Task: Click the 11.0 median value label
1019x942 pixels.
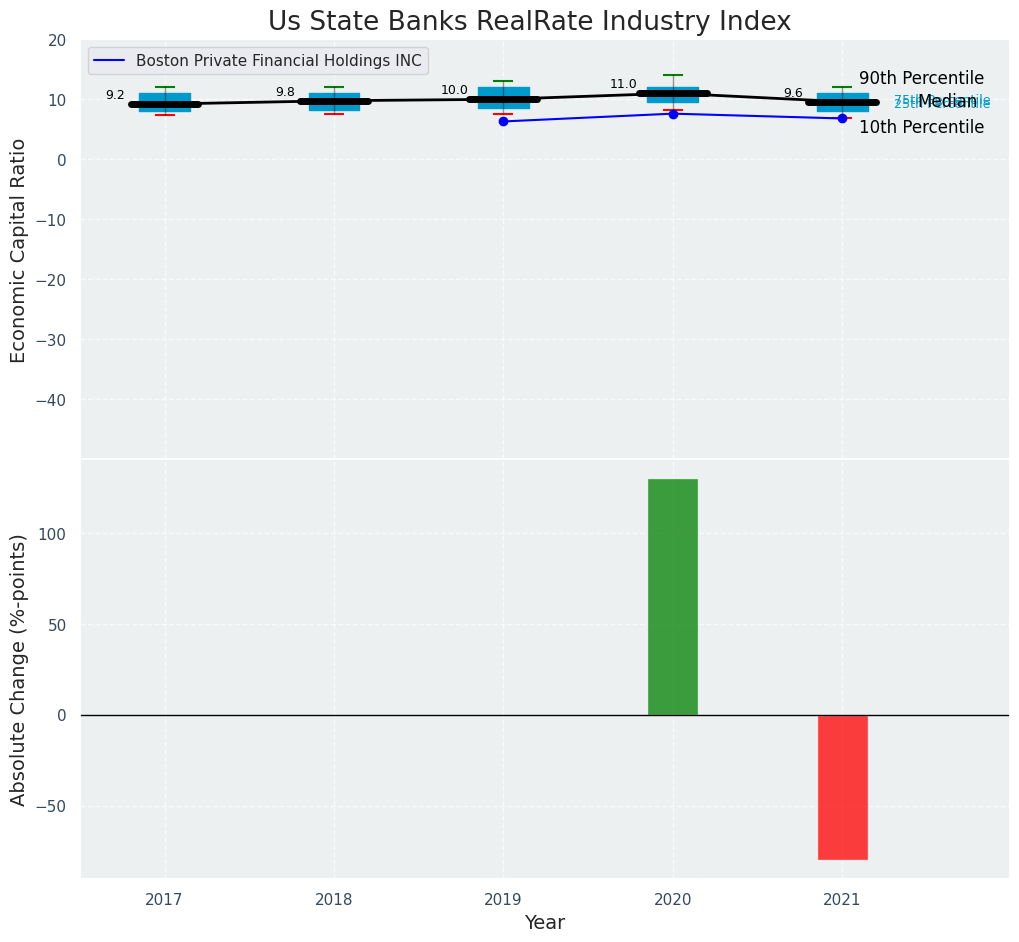Action: click(x=623, y=84)
